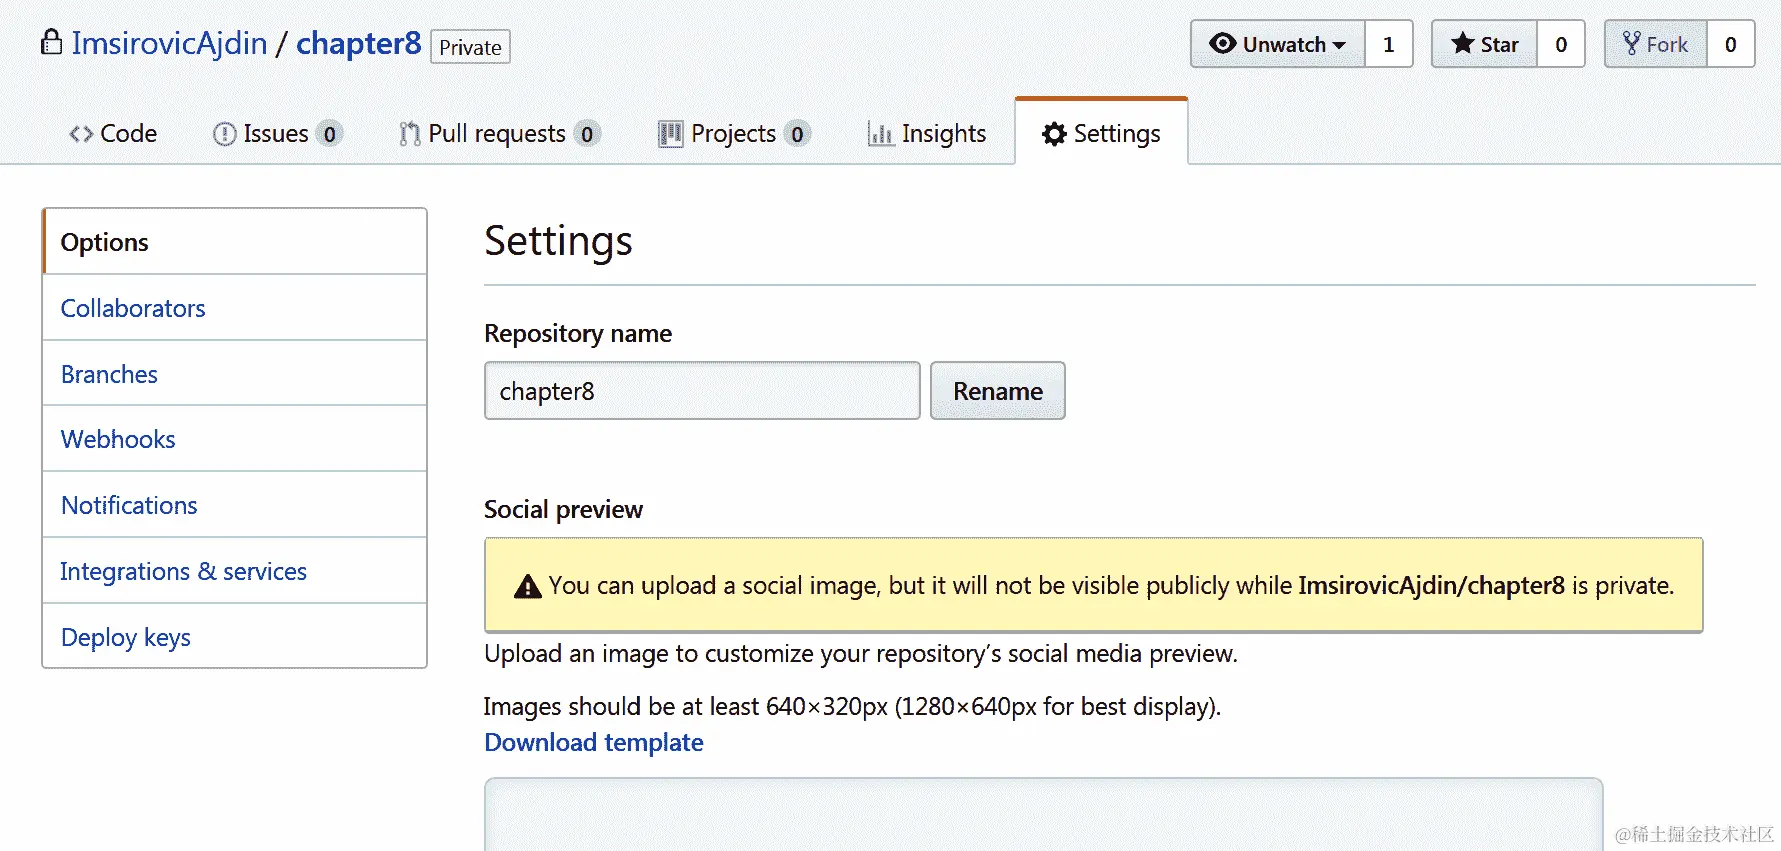Click the lock icon beside ImsirovicAjdin

(x=51, y=42)
